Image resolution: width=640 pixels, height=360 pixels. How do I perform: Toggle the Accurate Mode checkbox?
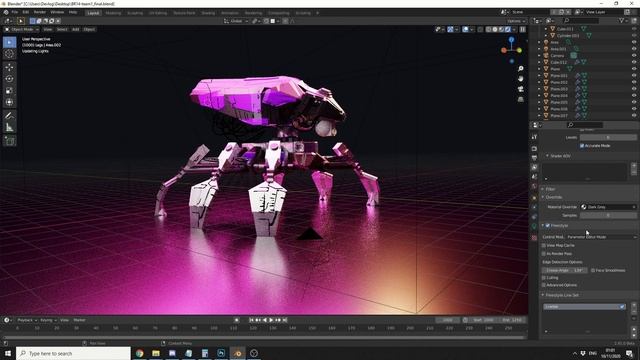pyautogui.click(x=582, y=146)
